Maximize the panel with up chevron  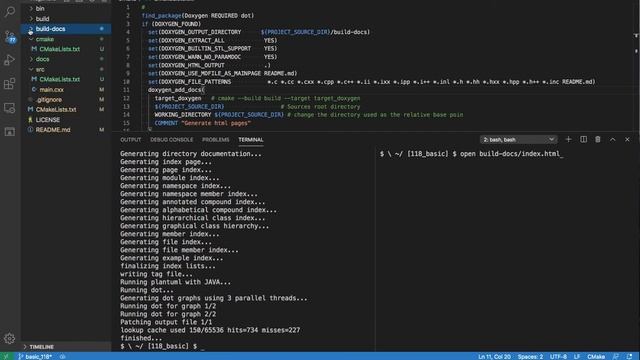click(613, 140)
